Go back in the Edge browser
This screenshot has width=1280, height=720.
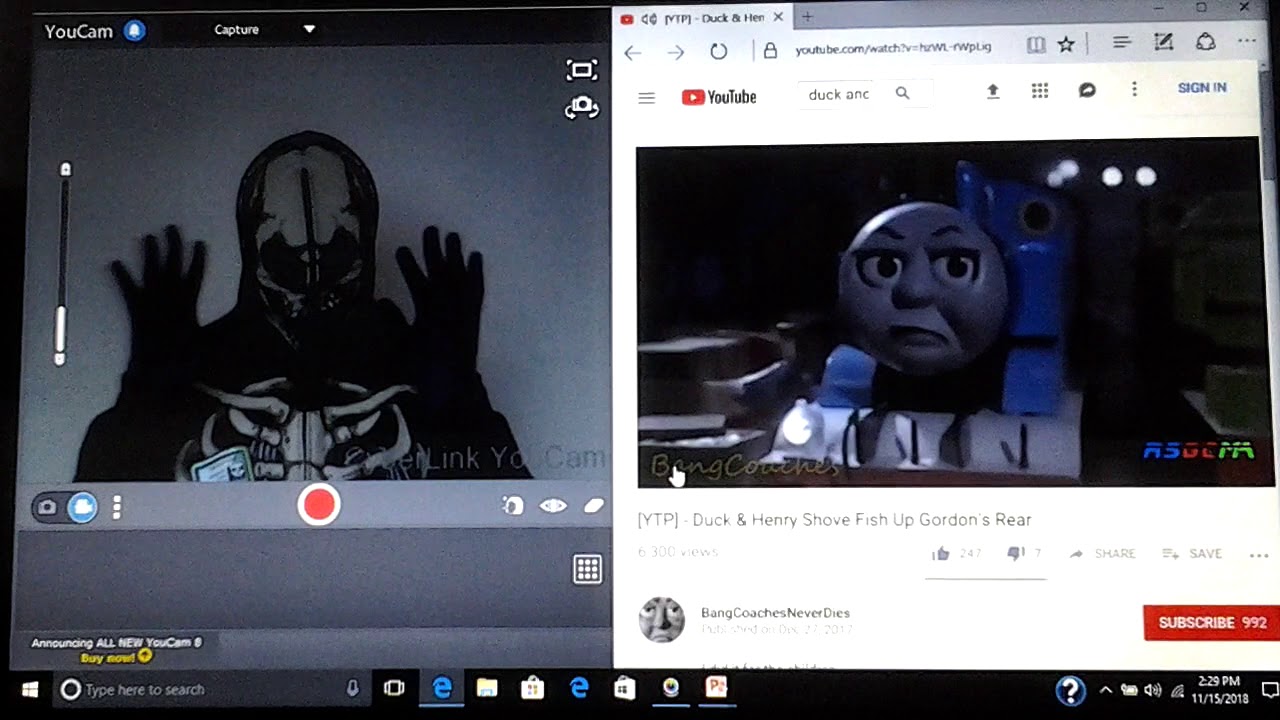point(632,52)
